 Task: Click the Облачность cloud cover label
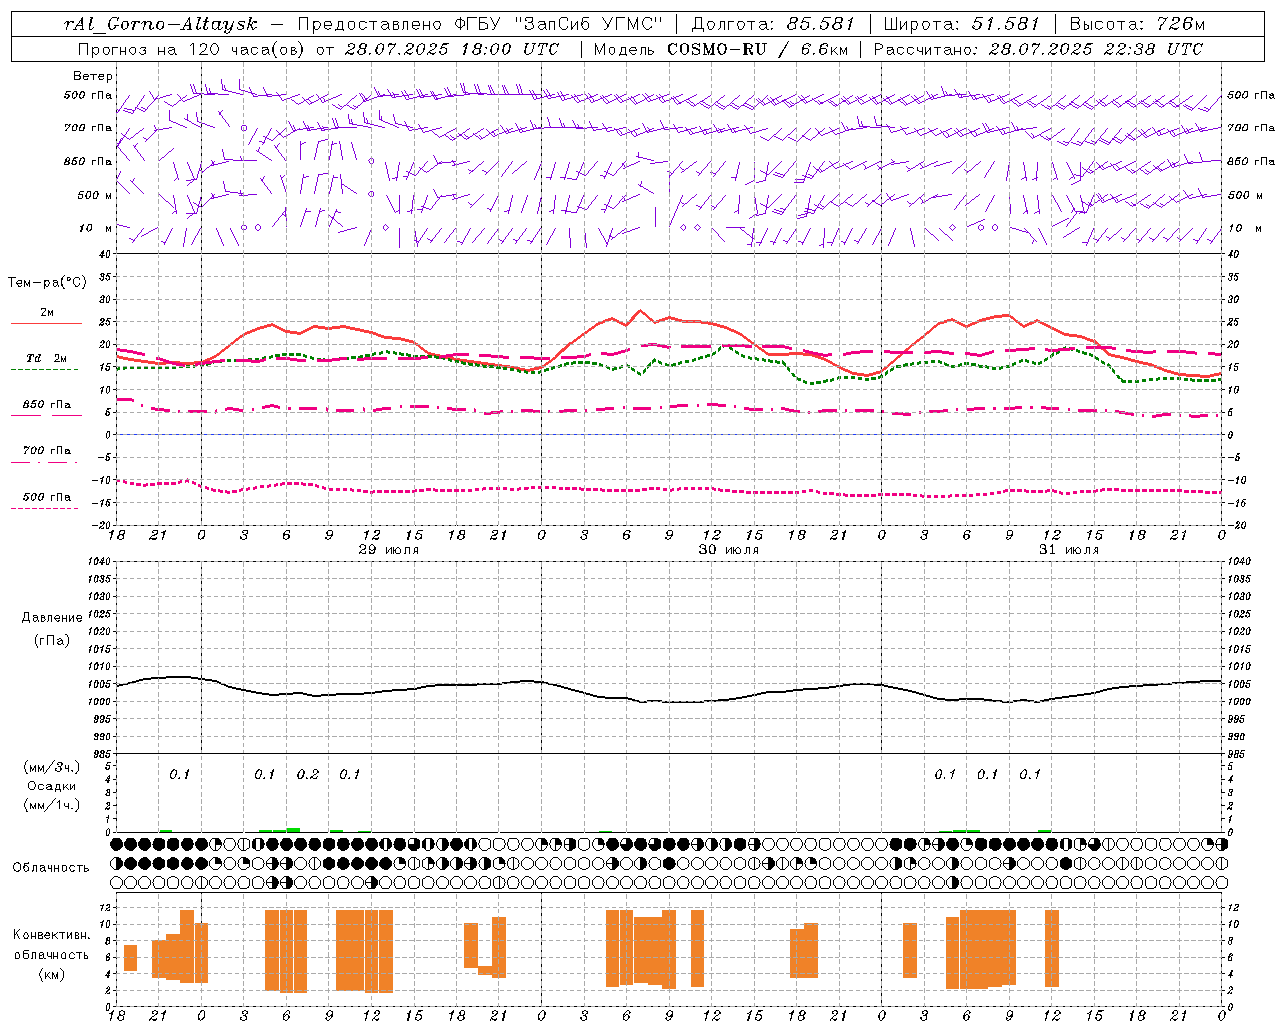pyautogui.click(x=51, y=867)
